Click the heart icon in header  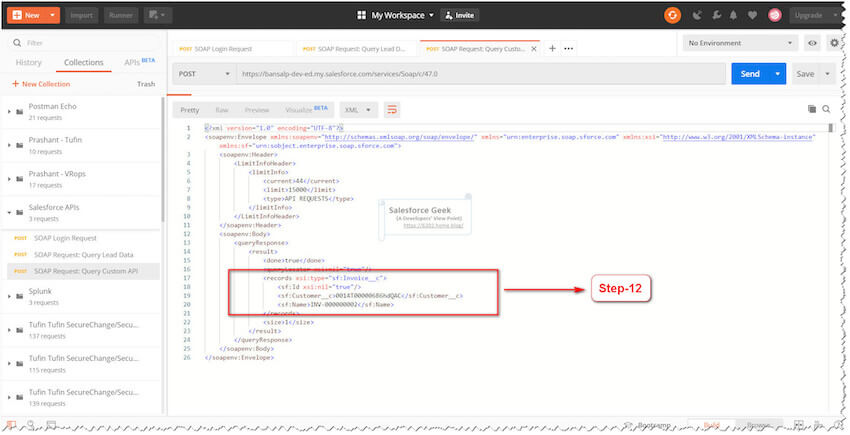point(752,15)
